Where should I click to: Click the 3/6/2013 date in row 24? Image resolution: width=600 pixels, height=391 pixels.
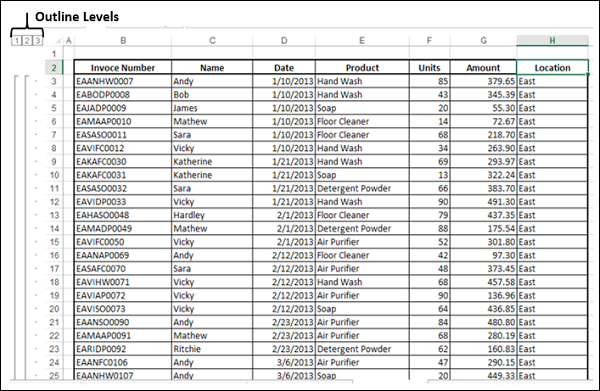(284, 362)
